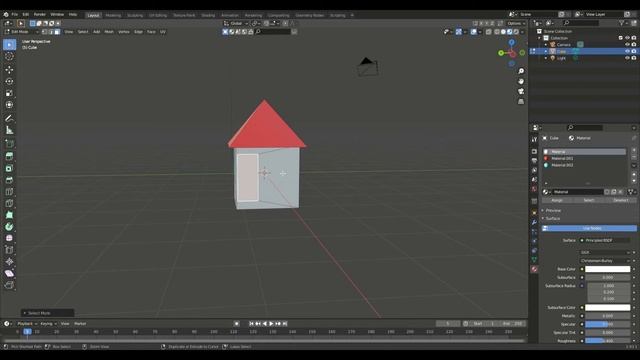Viewport: 640px width, 360px height.
Task: Add a material slot with plus button
Action: tap(634, 151)
